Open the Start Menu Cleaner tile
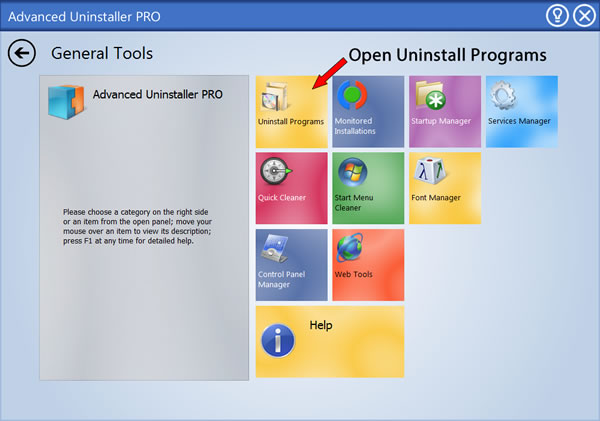The image size is (600, 421). [x=368, y=188]
